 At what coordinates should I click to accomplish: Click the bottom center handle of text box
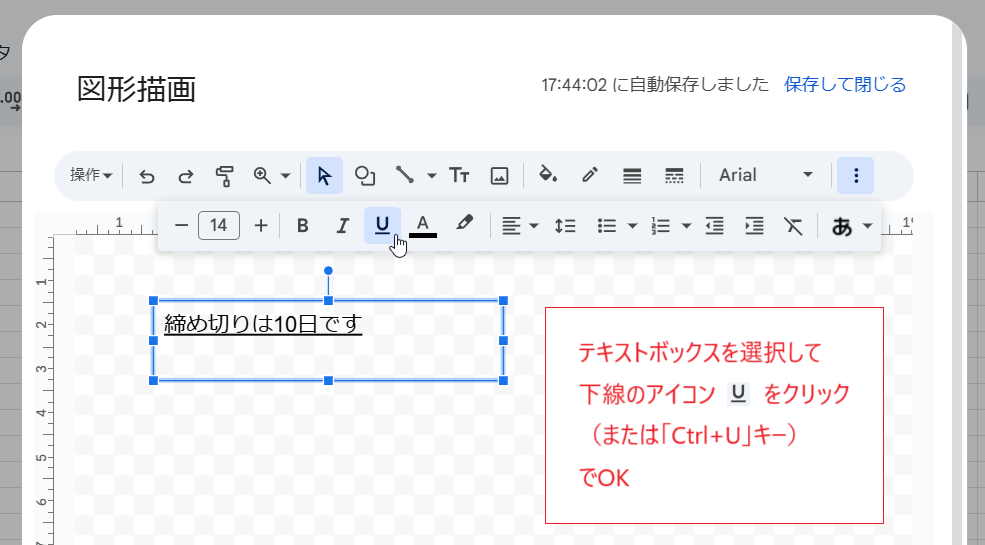328,380
